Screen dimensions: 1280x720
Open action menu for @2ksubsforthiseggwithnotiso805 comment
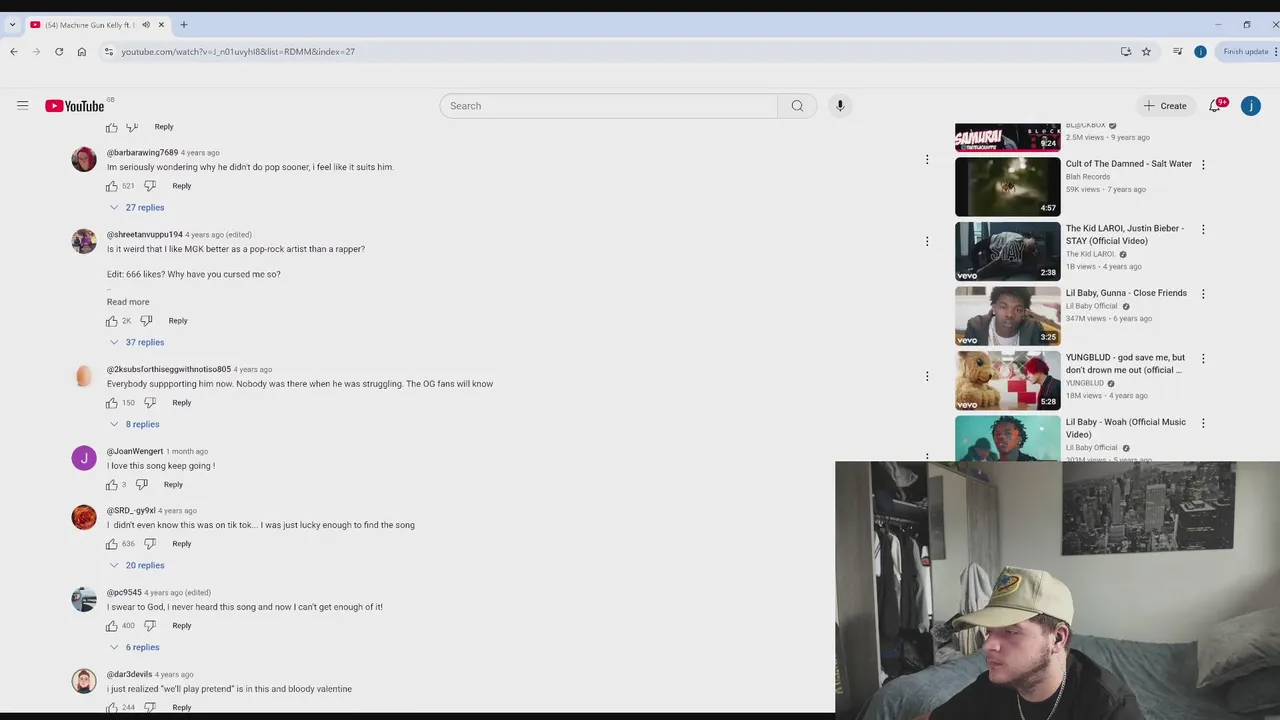927,376
